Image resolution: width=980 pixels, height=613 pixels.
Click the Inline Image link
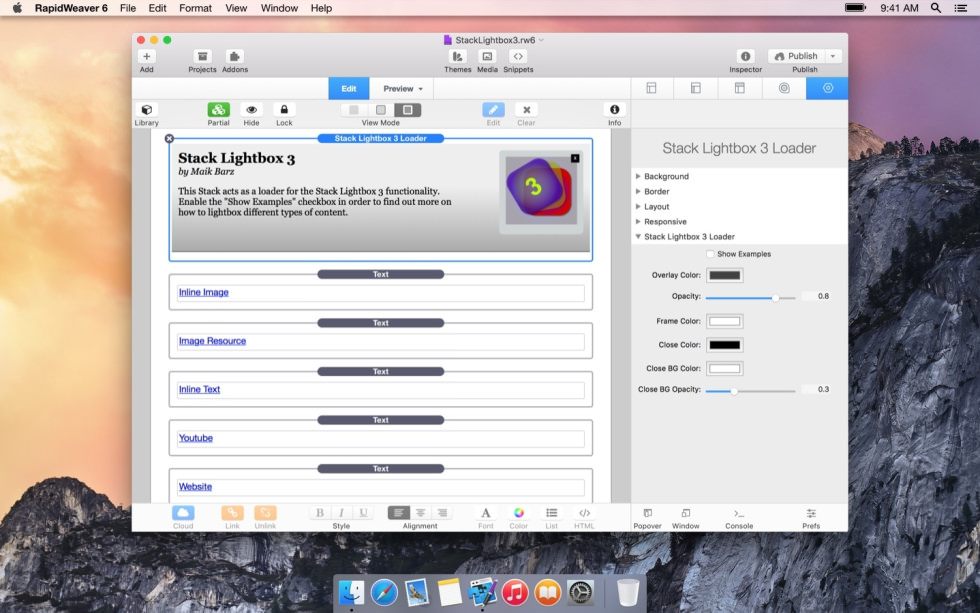tap(204, 292)
